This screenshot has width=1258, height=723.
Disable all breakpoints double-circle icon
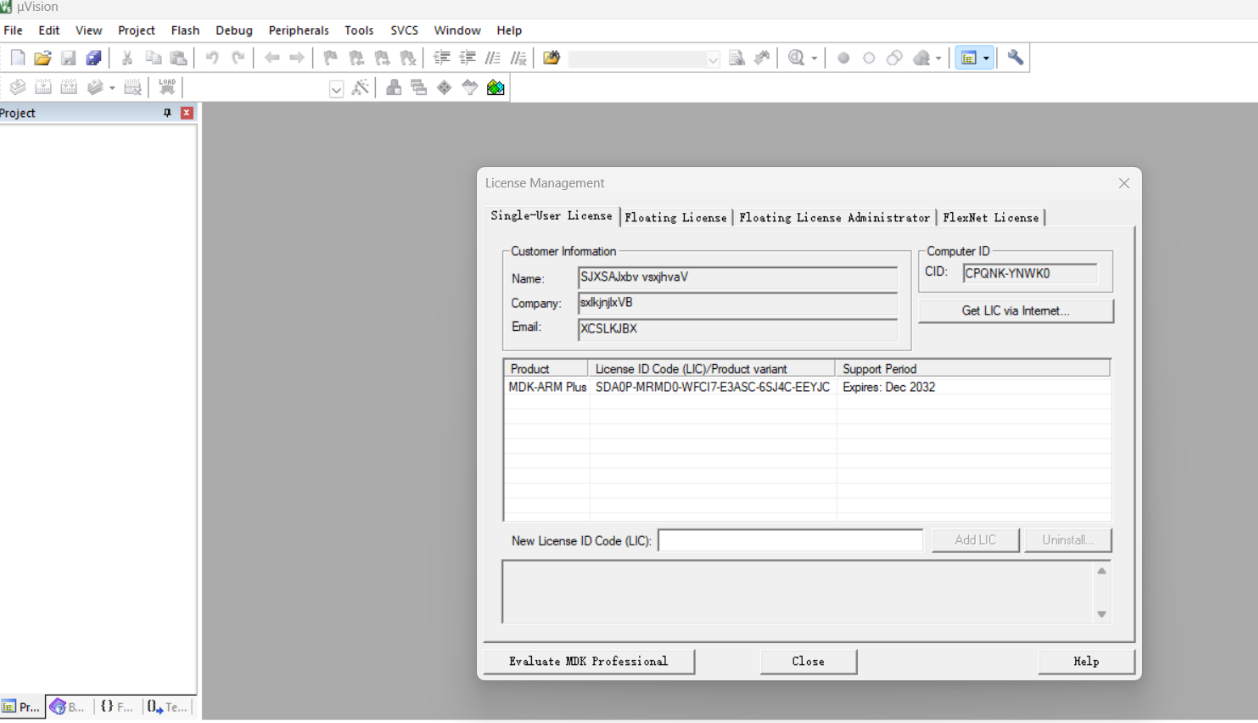pos(894,58)
